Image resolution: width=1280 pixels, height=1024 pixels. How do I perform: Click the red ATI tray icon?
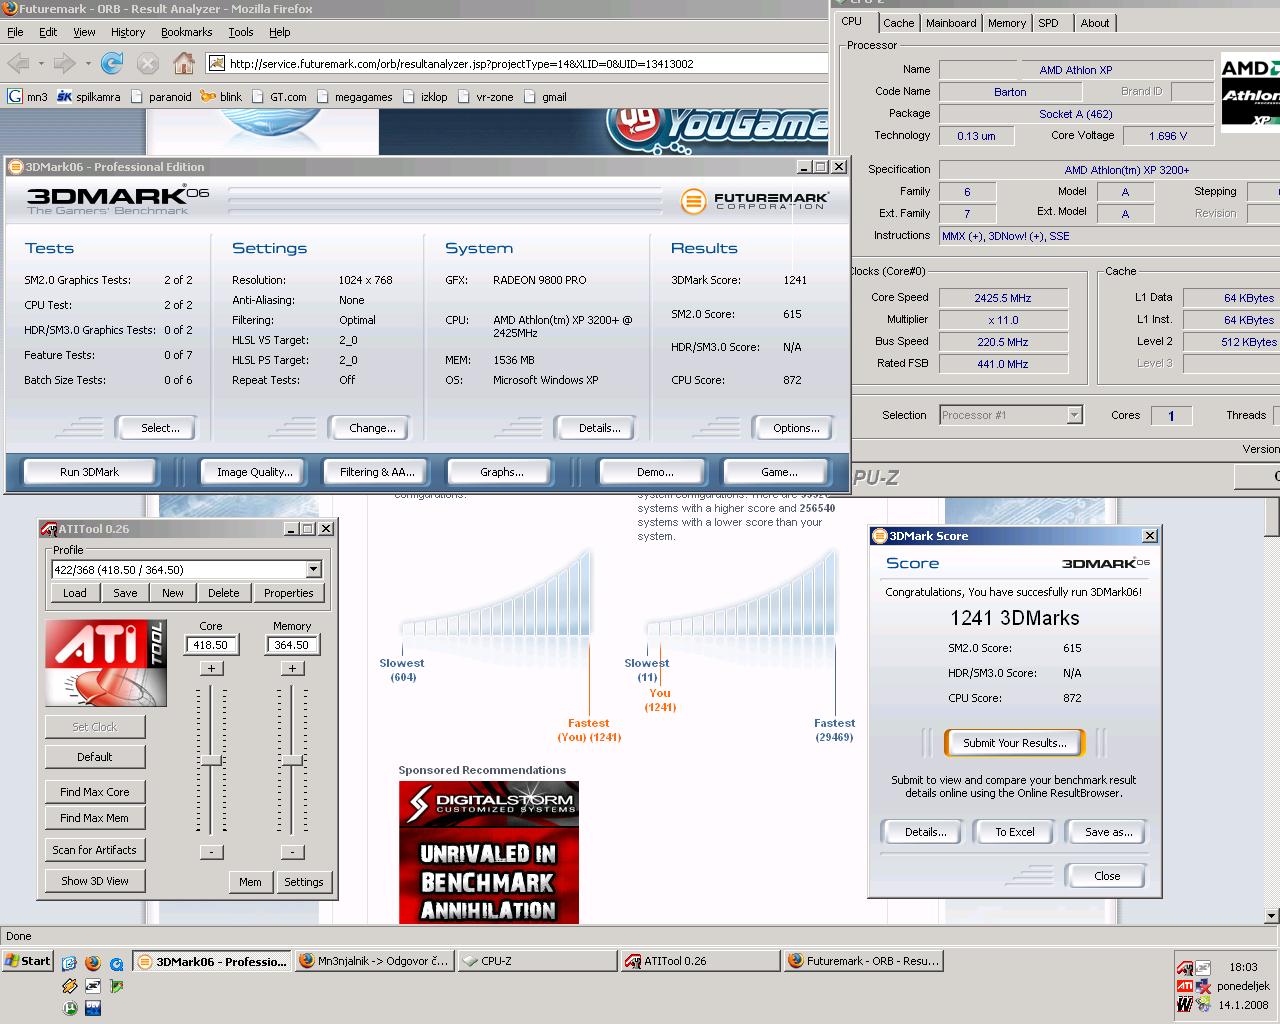(x=1185, y=986)
